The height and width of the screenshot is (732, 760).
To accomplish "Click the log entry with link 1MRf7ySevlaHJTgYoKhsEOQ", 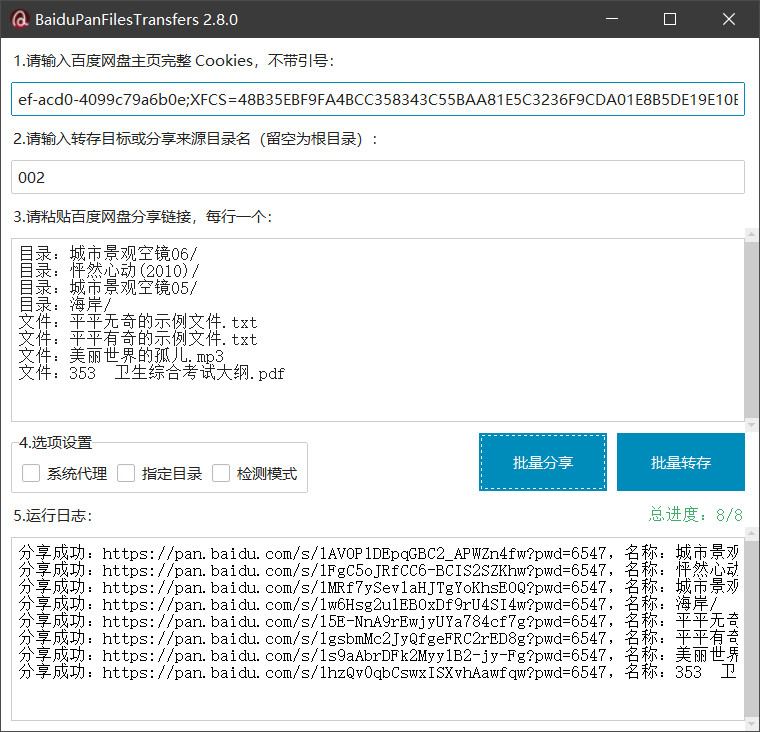I will [x=378, y=587].
